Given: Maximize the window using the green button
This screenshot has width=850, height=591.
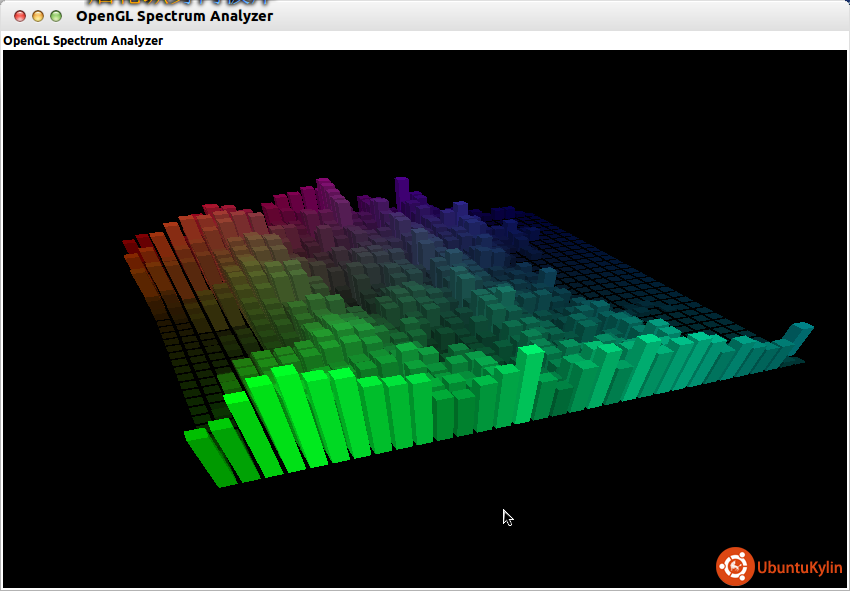Looking at the screenshot, I should 56,16.
